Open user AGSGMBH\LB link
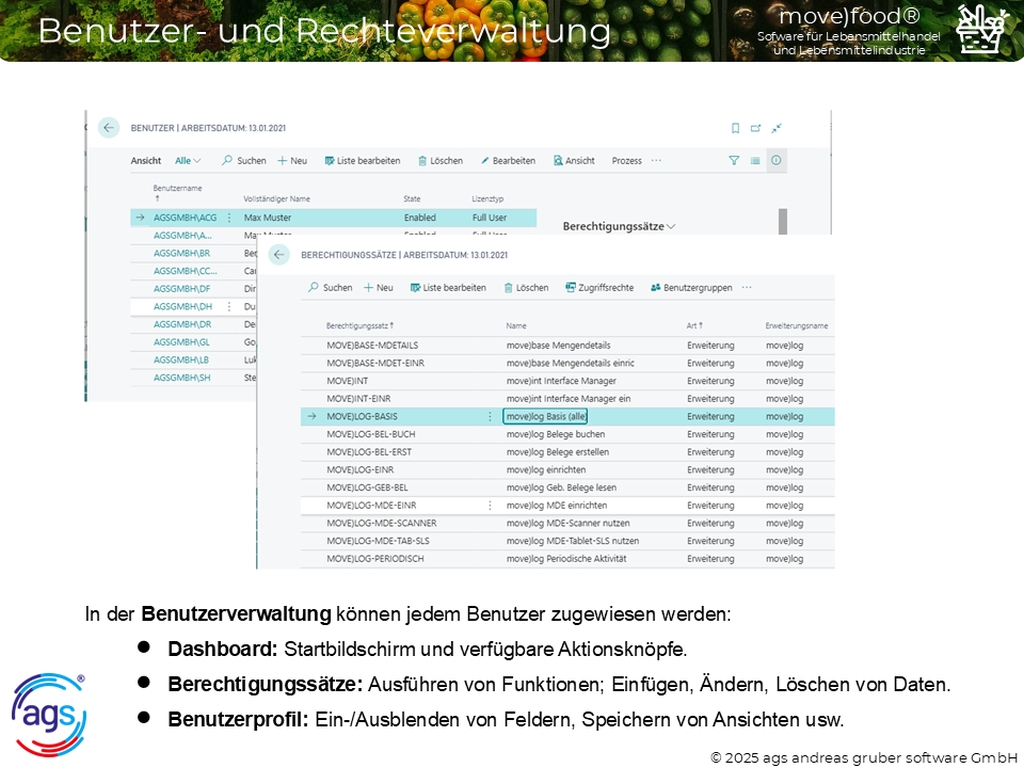This screenshot has height=768, width=1024. point(182,360)
